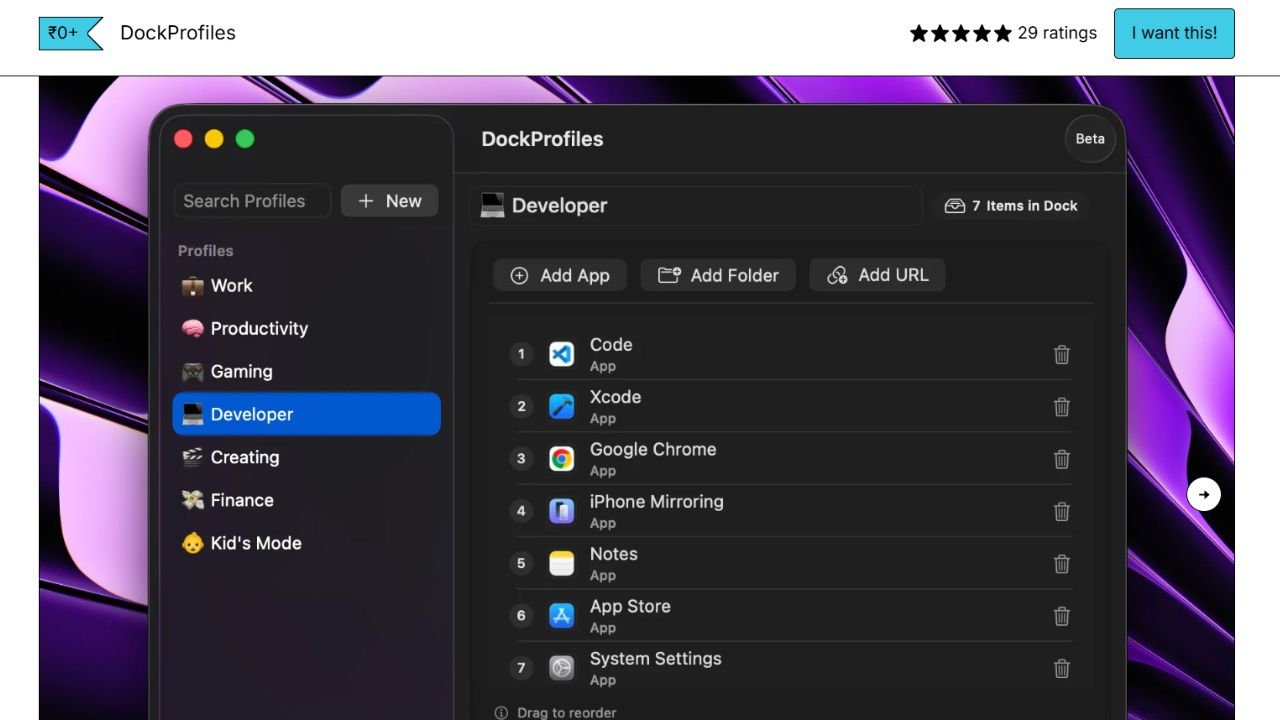The image size is (1280, 720).
Task: Click the Profiles section heading
Action: 205,251
